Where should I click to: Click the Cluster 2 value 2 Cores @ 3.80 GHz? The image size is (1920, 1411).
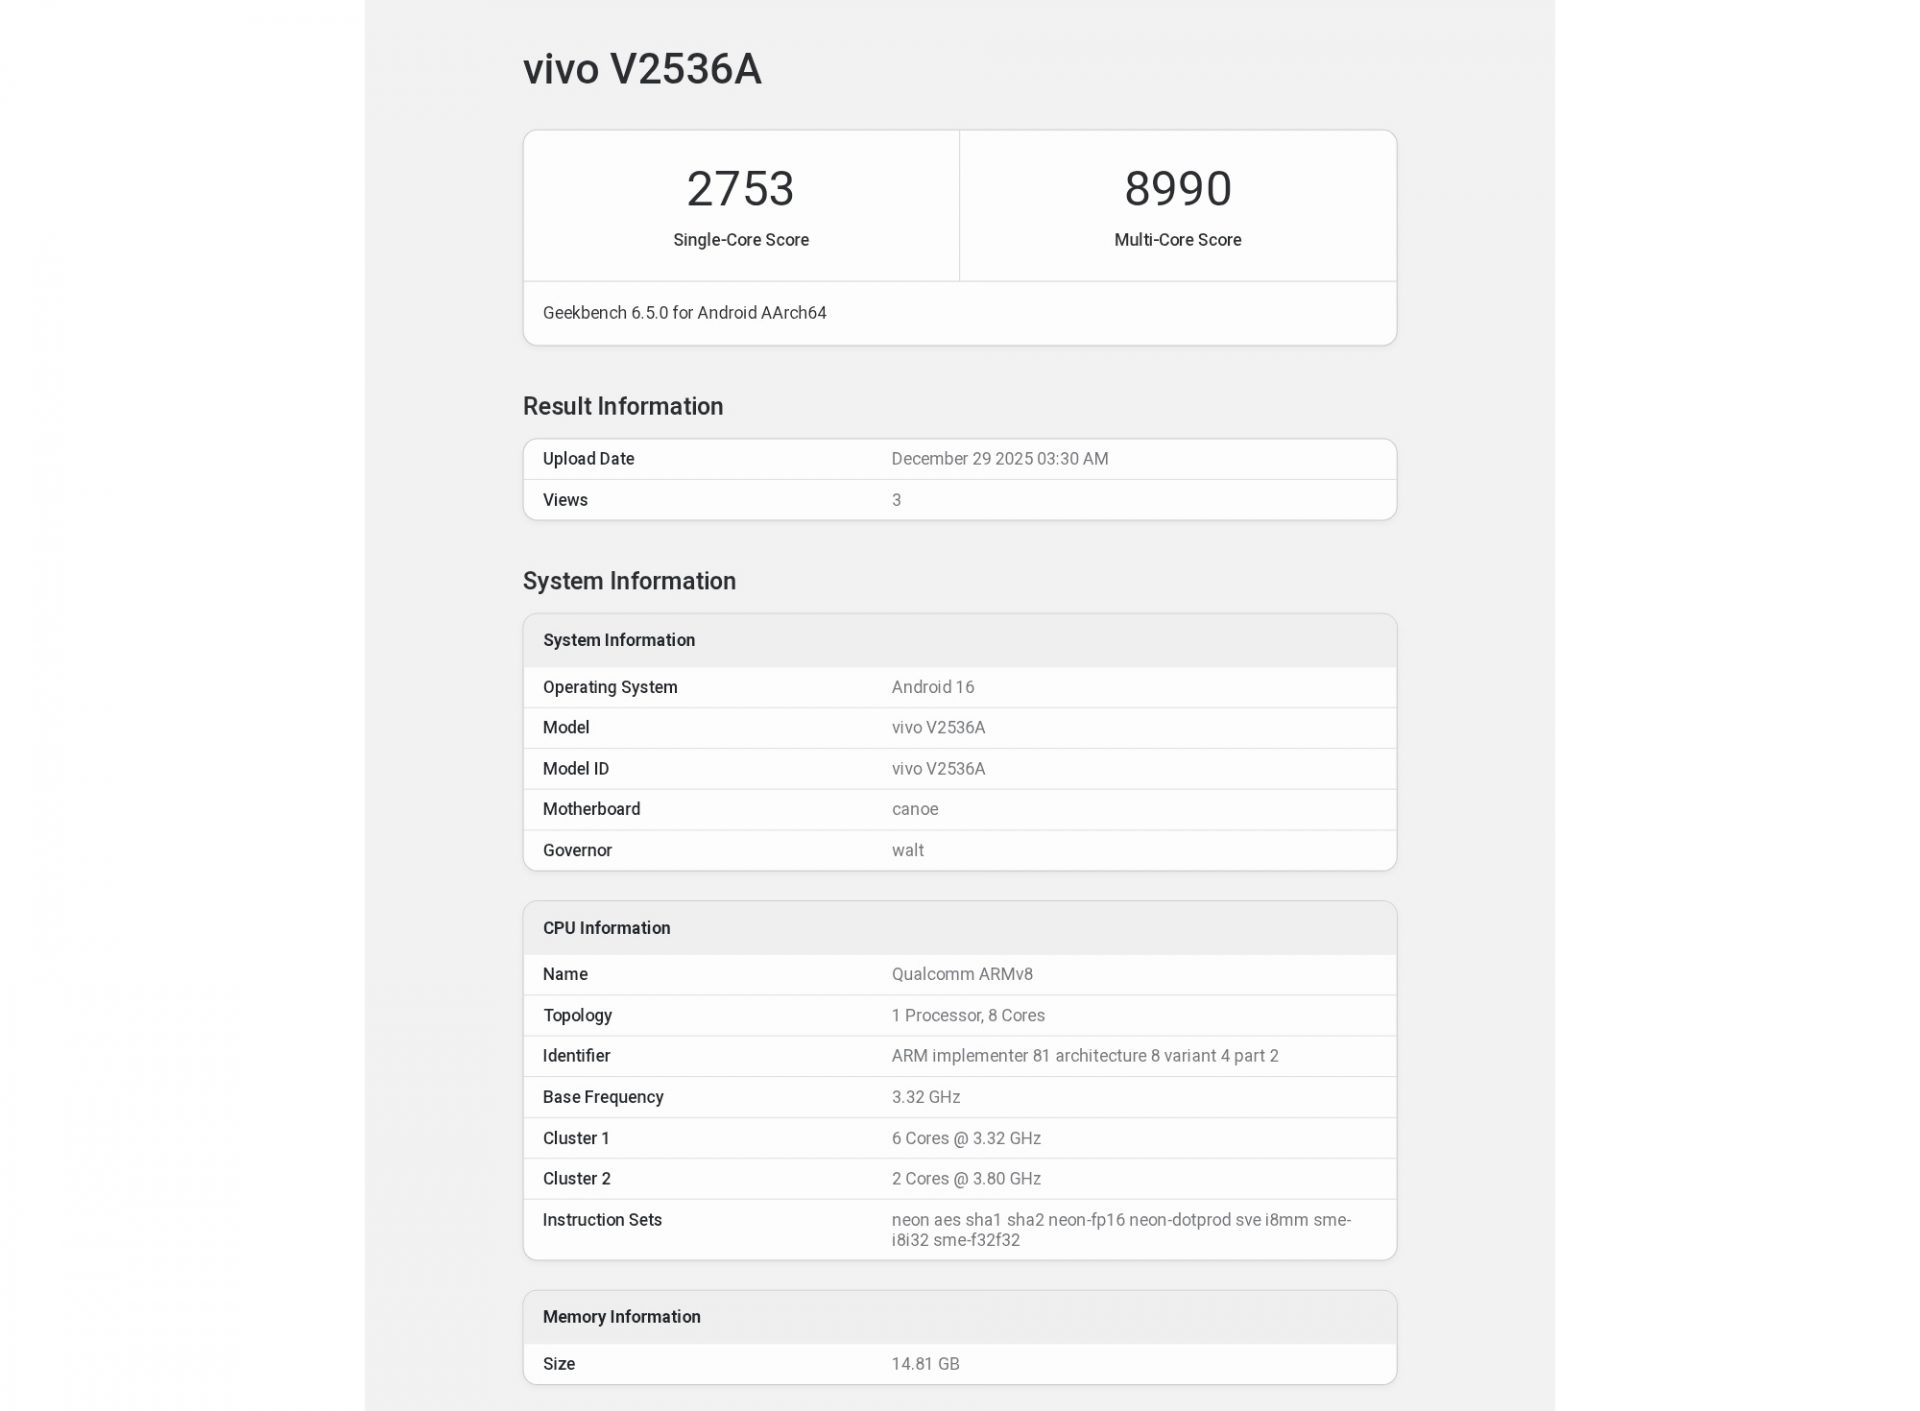[x=965, y=1179]
